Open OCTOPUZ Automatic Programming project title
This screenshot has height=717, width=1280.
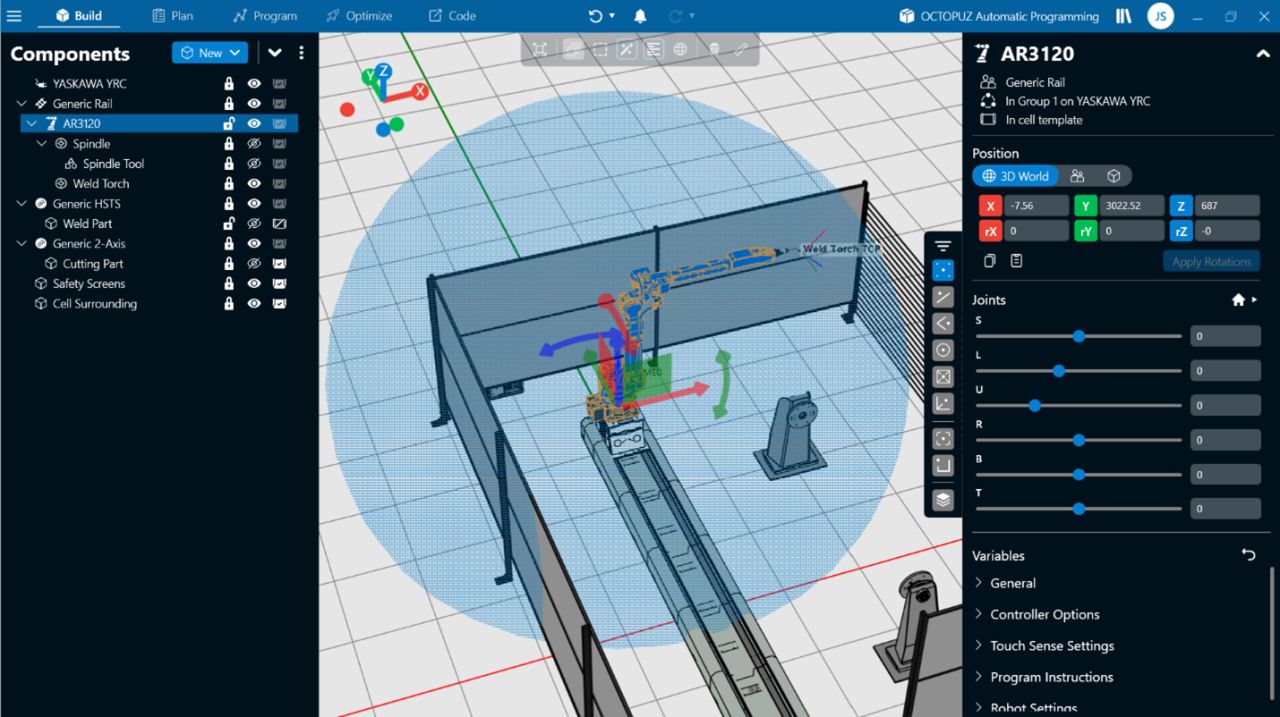[999, 16]
